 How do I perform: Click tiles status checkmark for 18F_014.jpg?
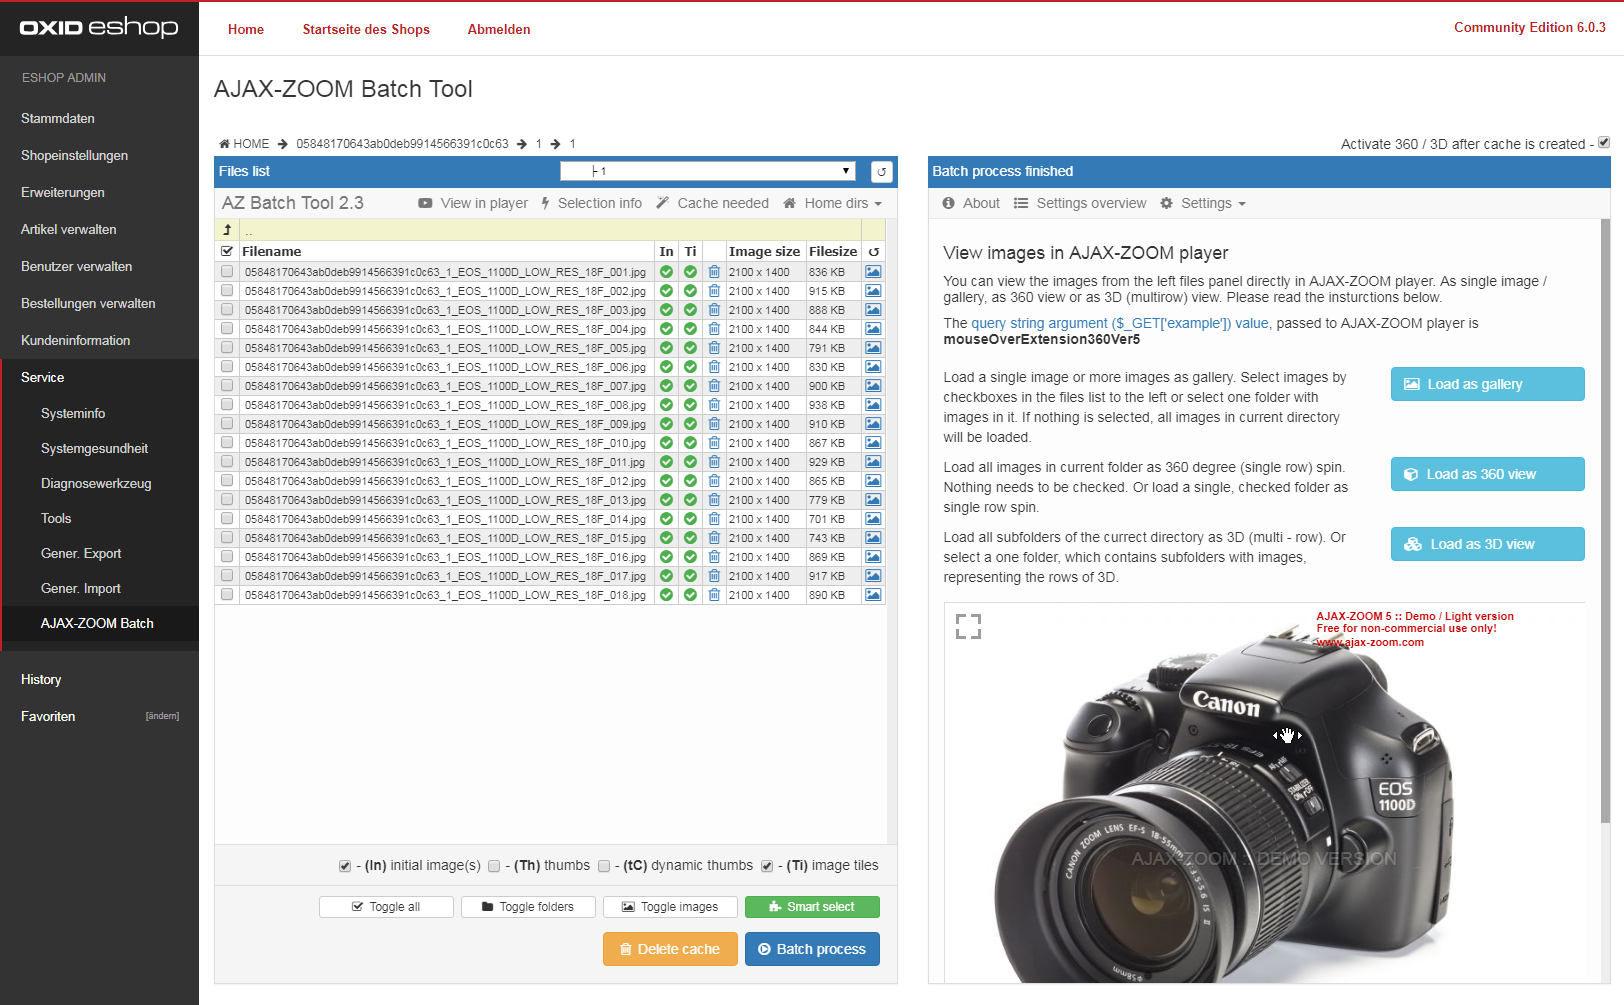690,519
